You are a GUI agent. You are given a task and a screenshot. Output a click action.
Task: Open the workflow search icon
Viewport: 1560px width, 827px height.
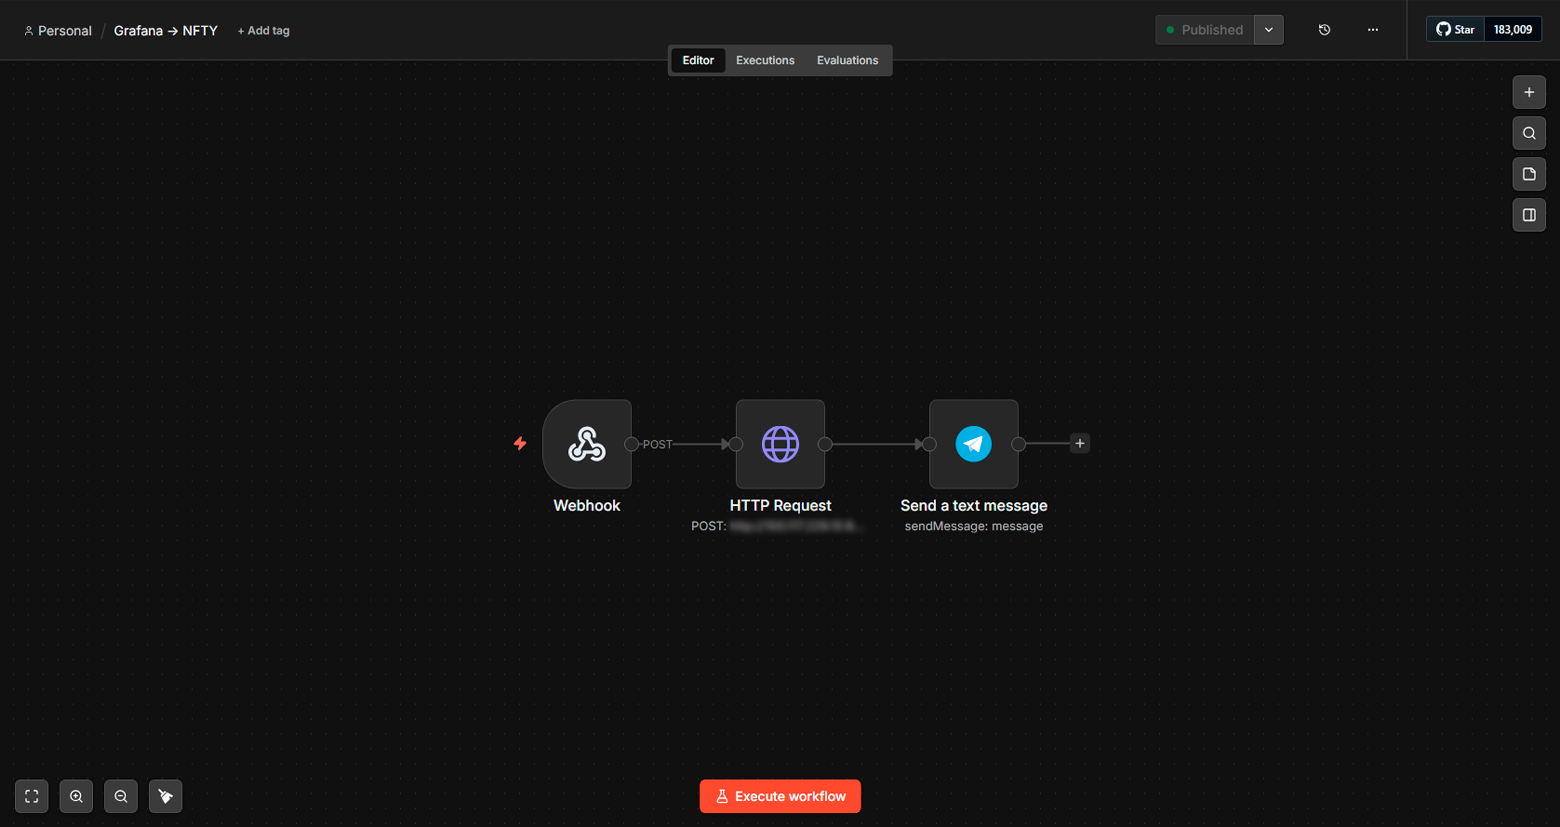1528,133
